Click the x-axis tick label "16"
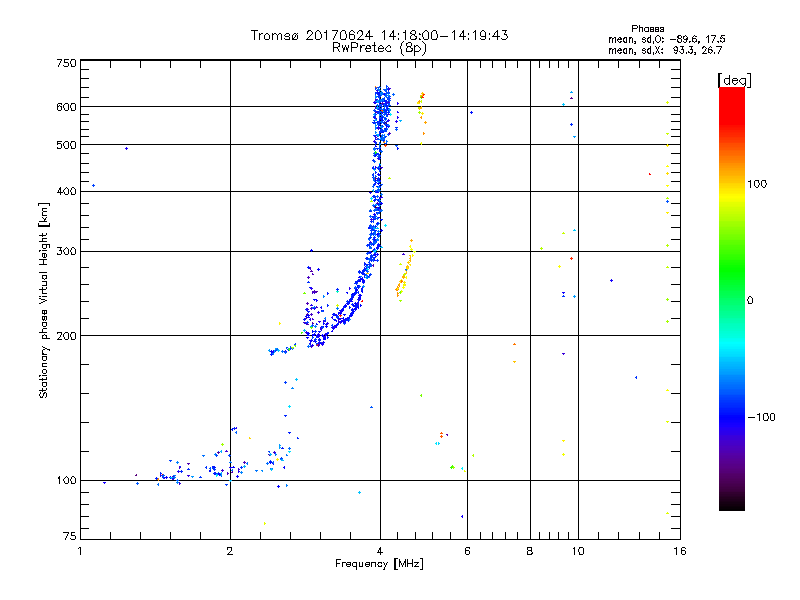 click(680, 551)
